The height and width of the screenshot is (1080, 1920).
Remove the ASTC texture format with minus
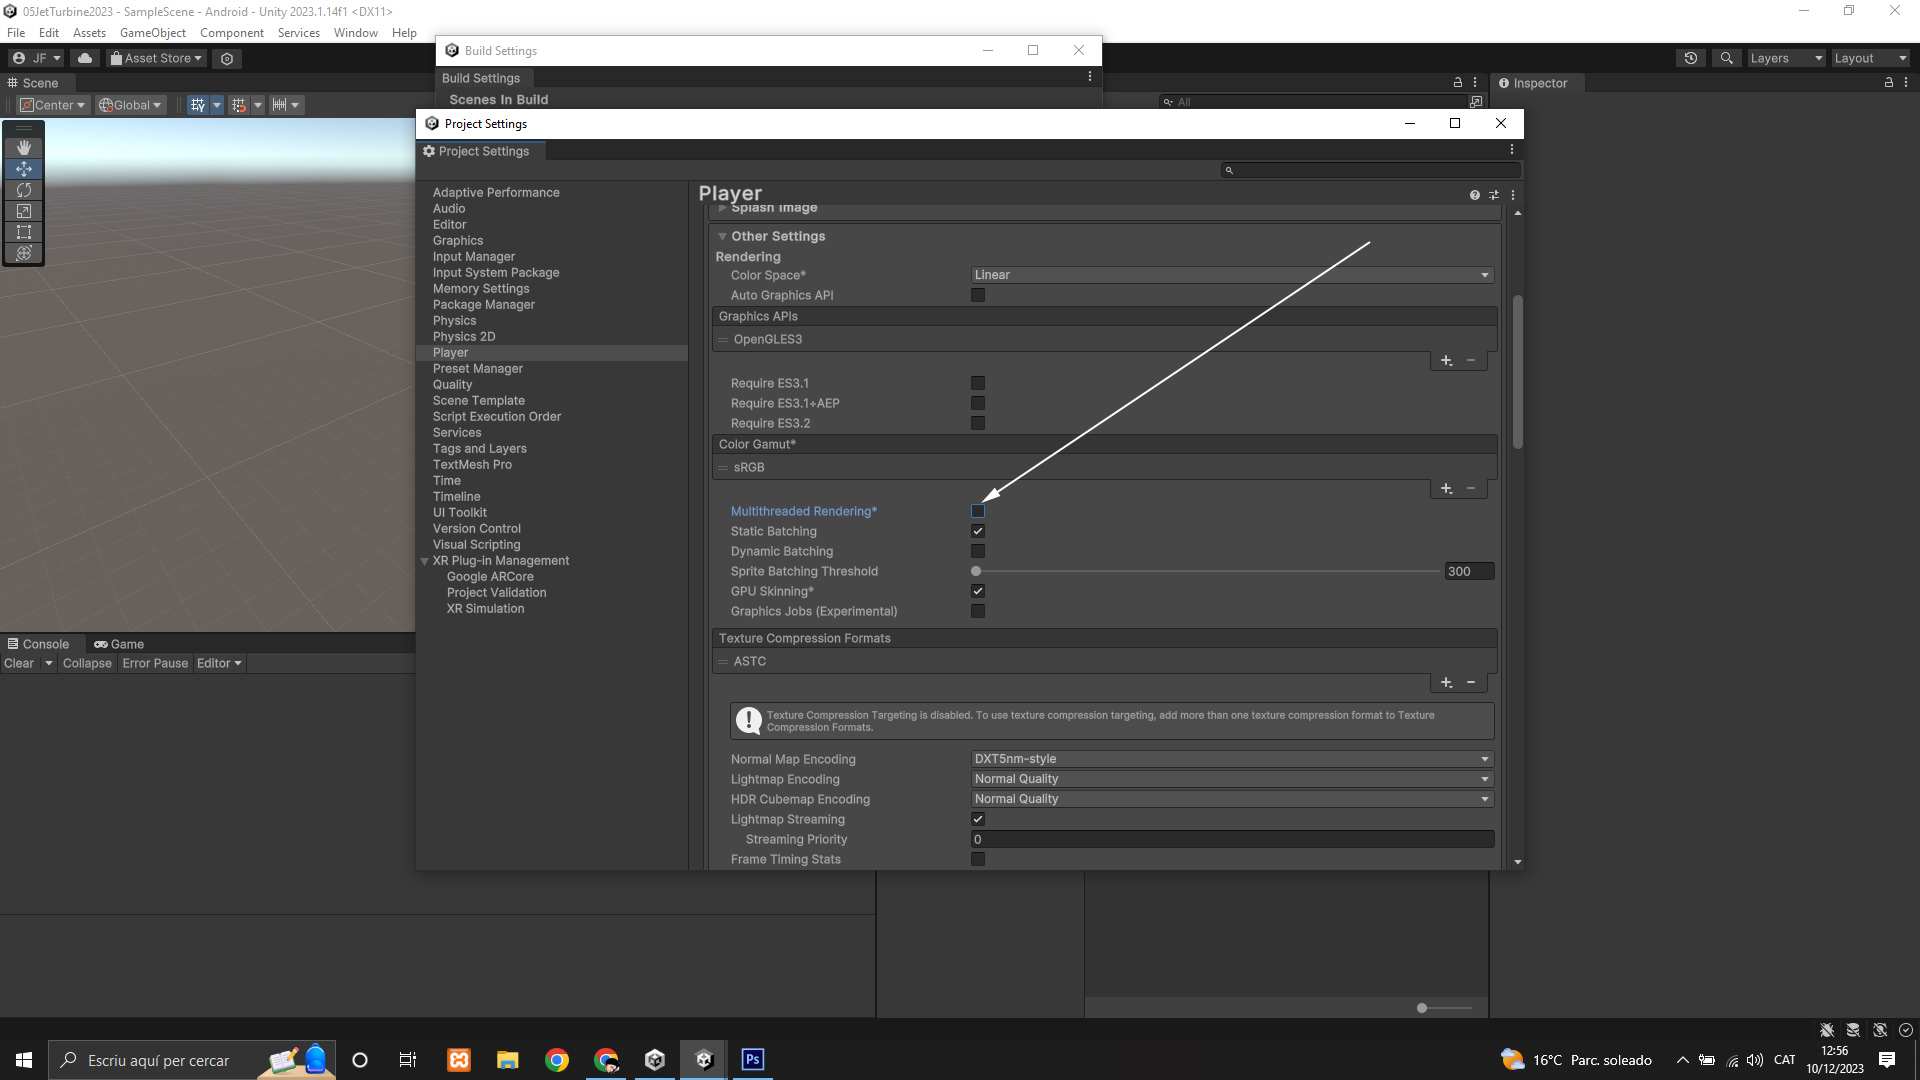[x=1471, y=682]
